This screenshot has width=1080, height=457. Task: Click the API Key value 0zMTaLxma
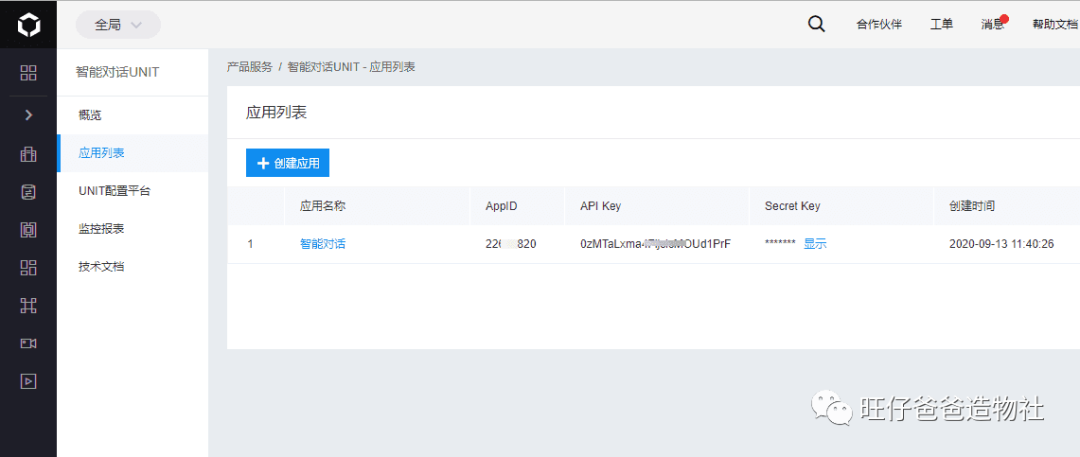tap(655, 244)
